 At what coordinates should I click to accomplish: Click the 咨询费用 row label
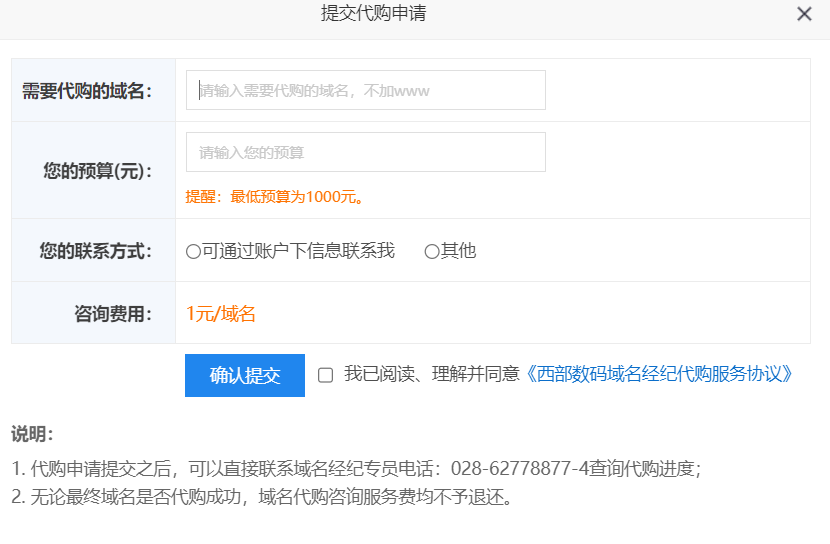[112, 314]
